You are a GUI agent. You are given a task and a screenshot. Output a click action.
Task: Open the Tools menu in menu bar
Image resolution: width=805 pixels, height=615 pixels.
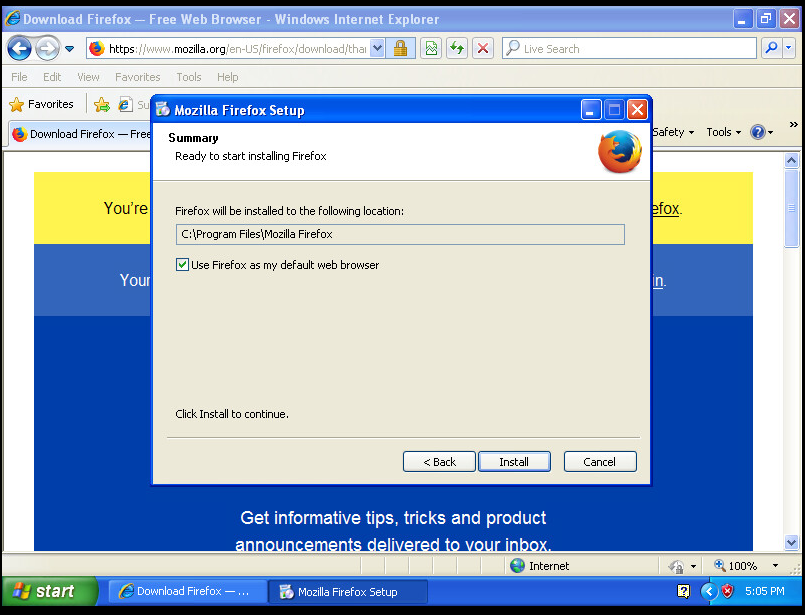tap(189, 77)
